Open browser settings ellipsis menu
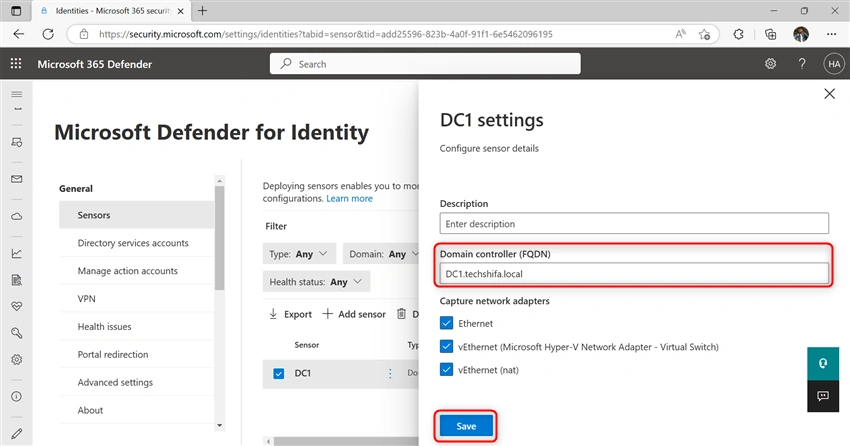The image size is (850, 446). (x=832, y=34)
